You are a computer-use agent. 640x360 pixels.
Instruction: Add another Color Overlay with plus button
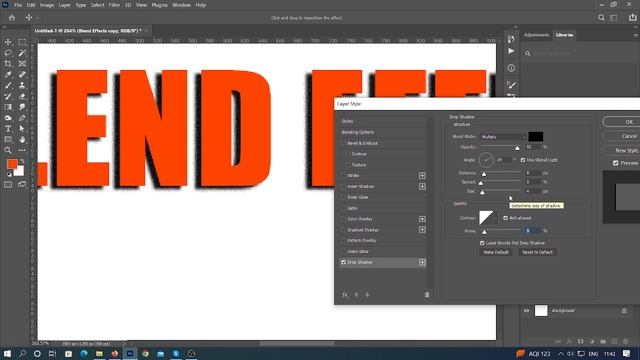click(422, 219)
